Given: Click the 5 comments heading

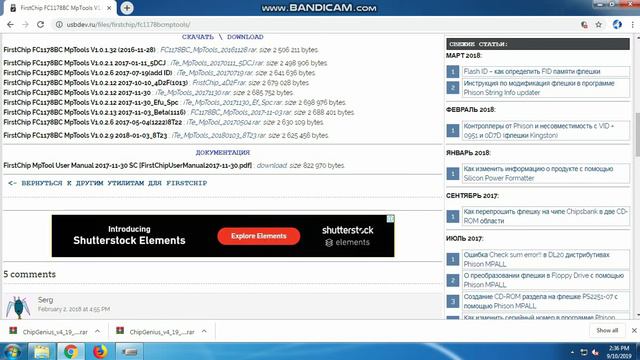Looking at the screenshot, I should tap(30, 274).
